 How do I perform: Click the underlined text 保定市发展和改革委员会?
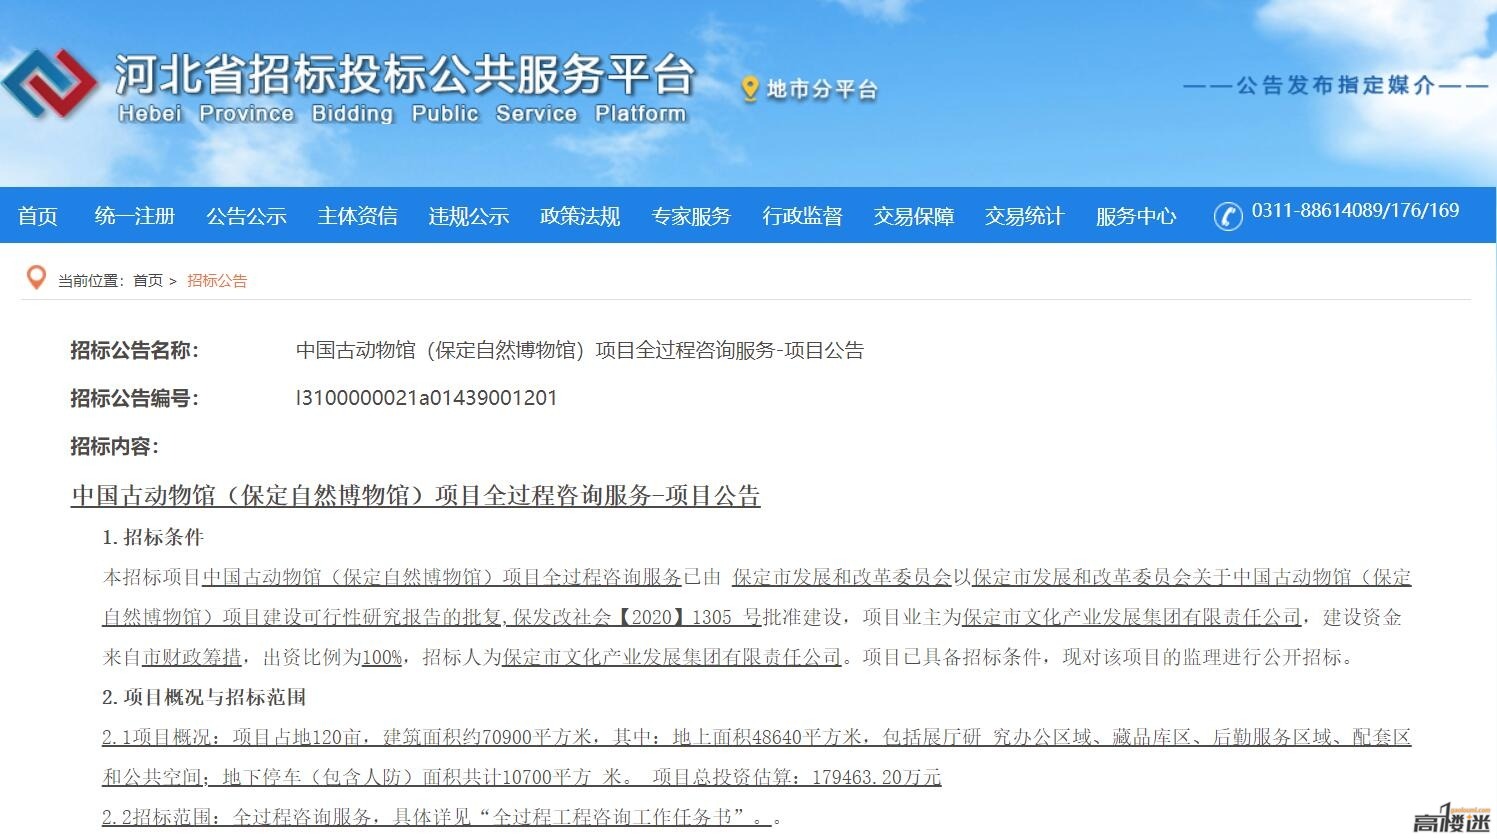pos(842,577)
